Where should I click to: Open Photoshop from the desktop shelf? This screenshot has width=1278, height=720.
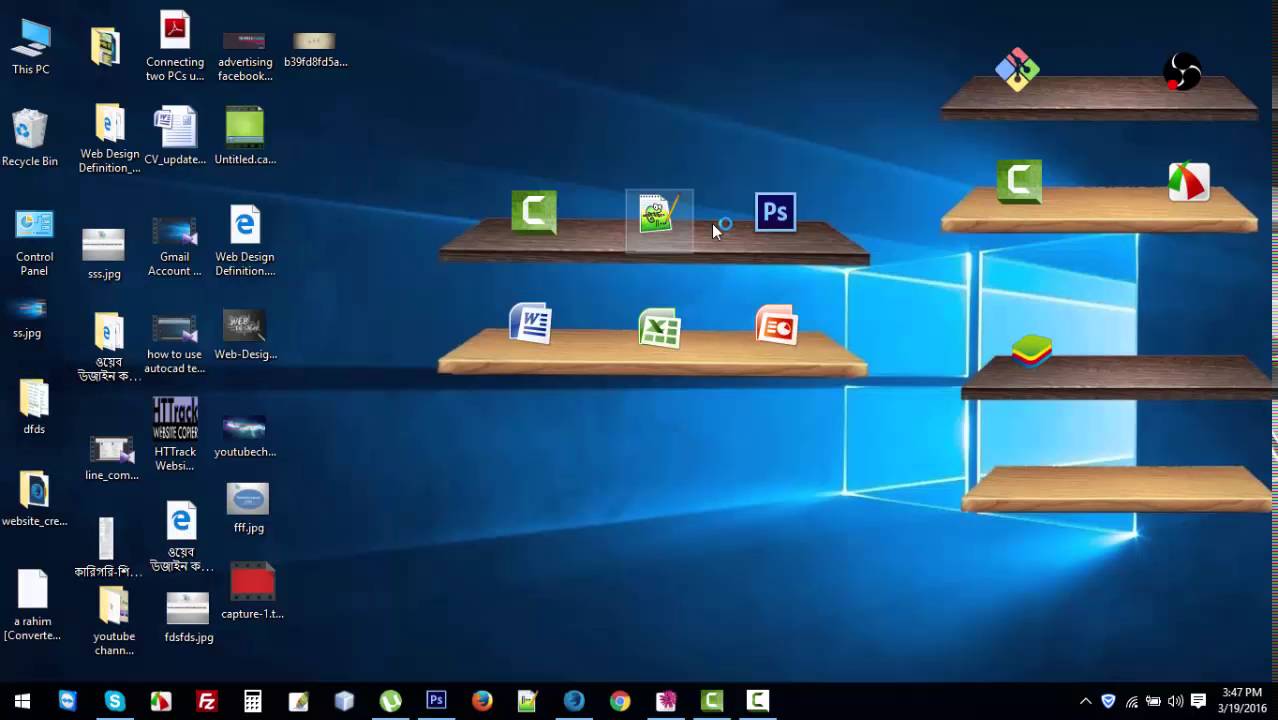point(775,212)
